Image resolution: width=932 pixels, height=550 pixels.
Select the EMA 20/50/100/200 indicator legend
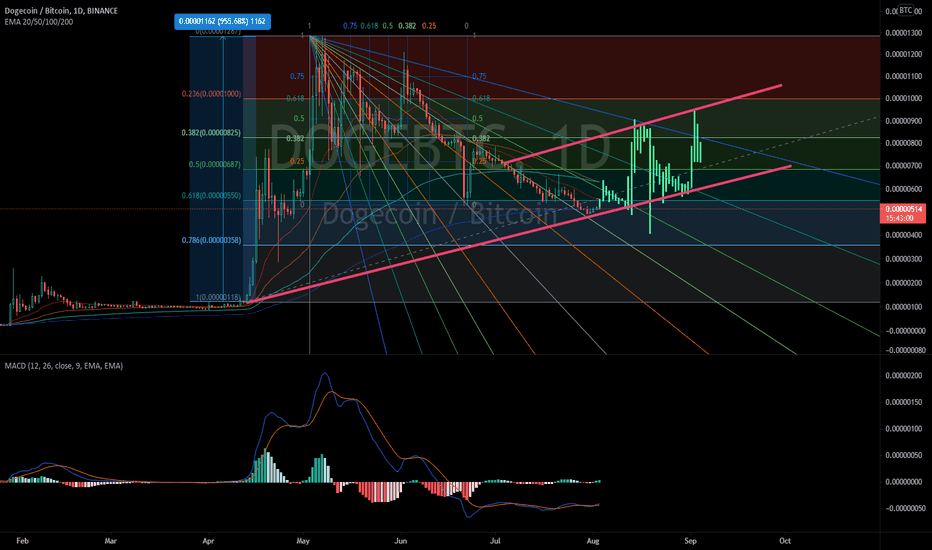coord(39,22)
